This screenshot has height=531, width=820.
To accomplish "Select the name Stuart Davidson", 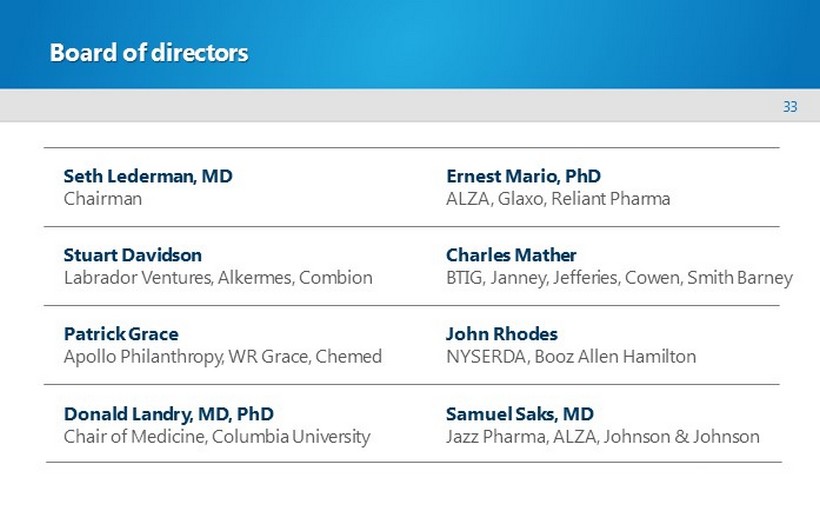I will coord(133,255).
